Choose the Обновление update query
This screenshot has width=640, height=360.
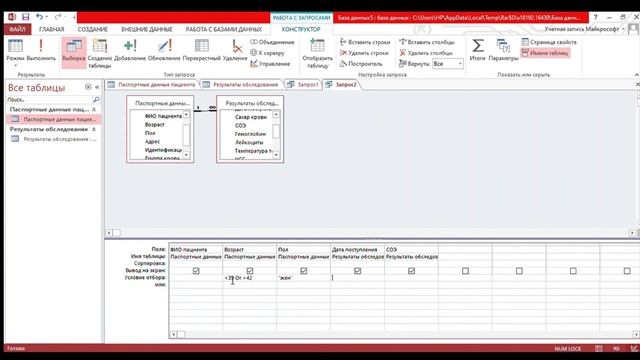(164, 50)
